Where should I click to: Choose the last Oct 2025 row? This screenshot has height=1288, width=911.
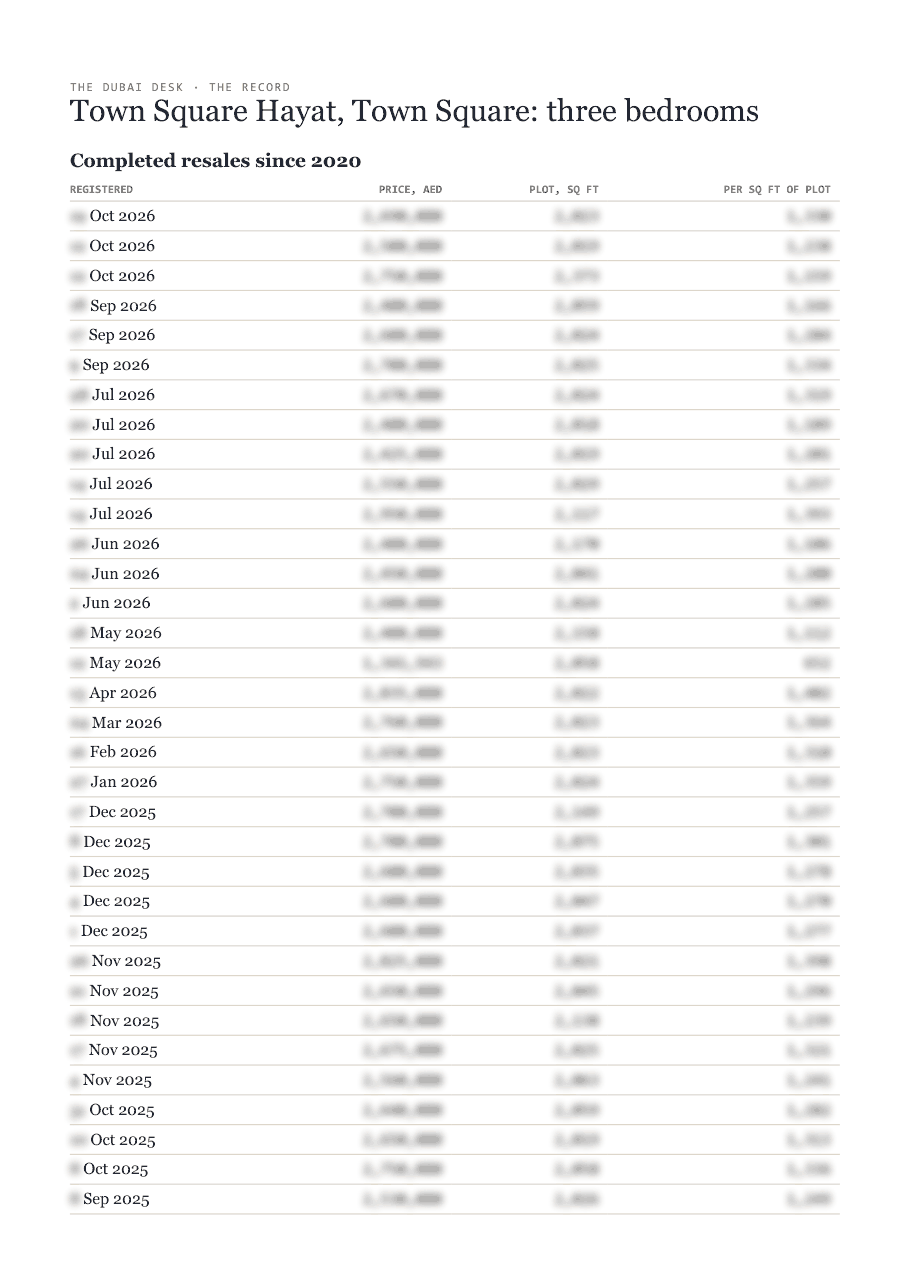click(x=455, y=1169)
